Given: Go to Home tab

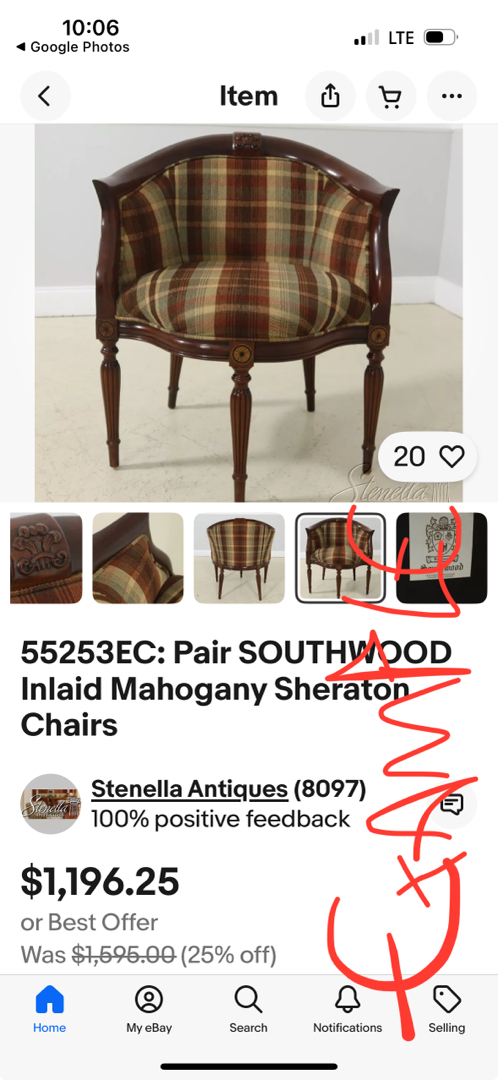Looking at the screenshot, I should 50,1010.
